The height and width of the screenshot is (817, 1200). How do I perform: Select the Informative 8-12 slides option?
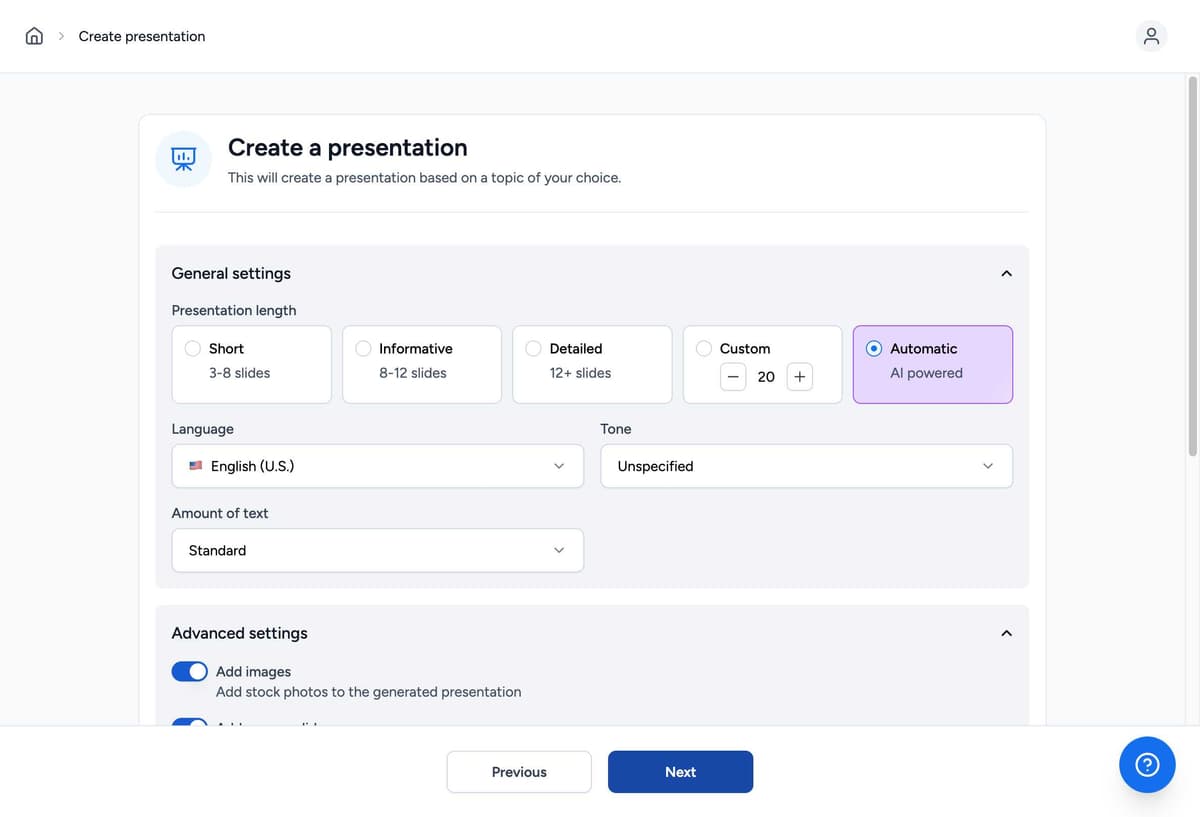[x=422, y=364]
